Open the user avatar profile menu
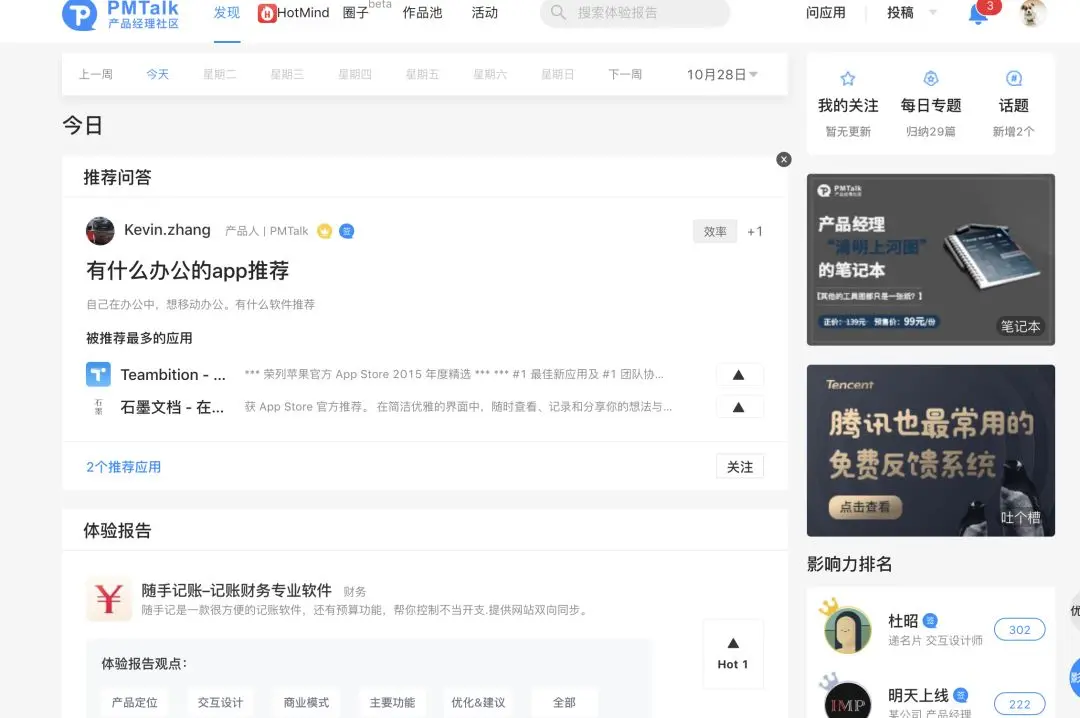Image resolution: width=1080 pixels, height=718 pixels. click(x=1032, y=13)
